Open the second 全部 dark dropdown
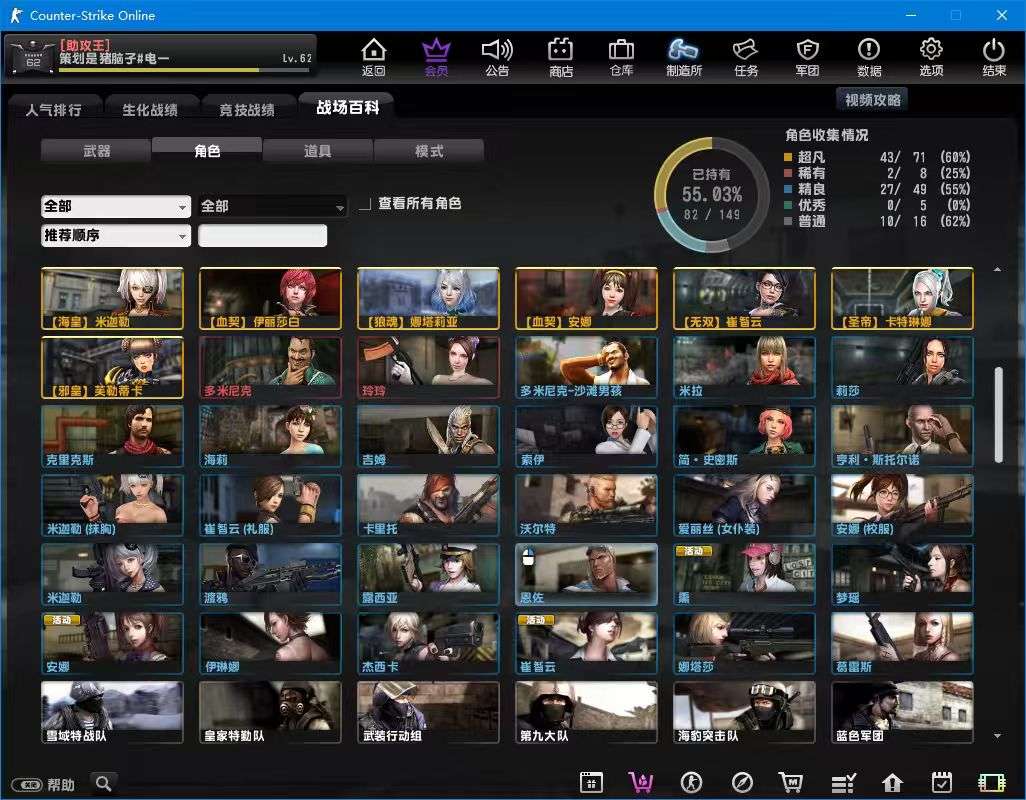This screenshot has height=800, width=1026. [x=272, y=207]
